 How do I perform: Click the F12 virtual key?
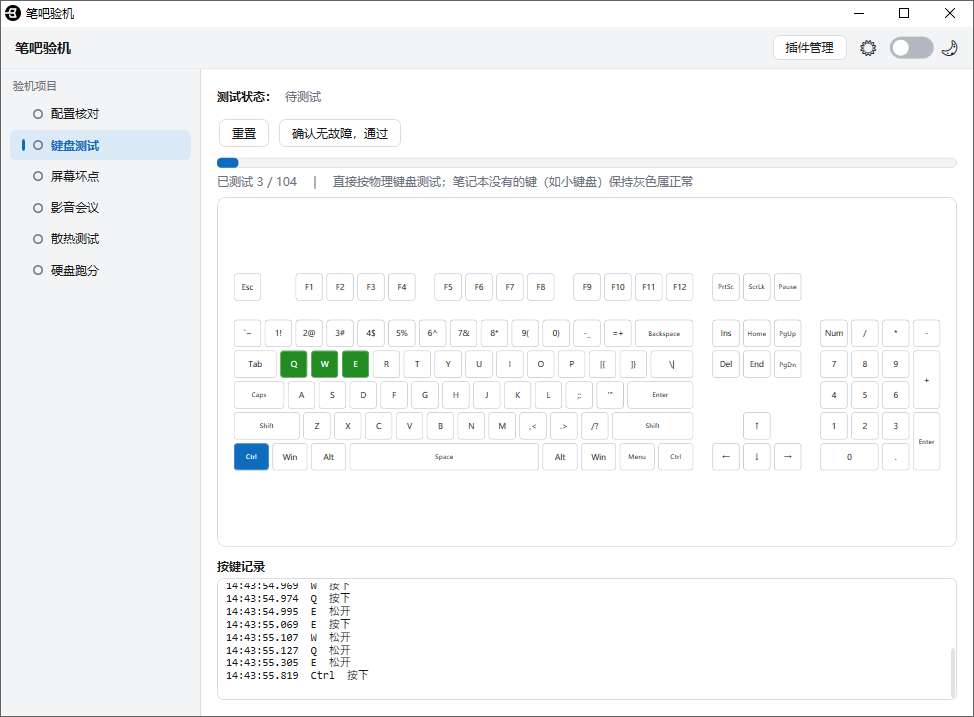[x=680, y=287]
